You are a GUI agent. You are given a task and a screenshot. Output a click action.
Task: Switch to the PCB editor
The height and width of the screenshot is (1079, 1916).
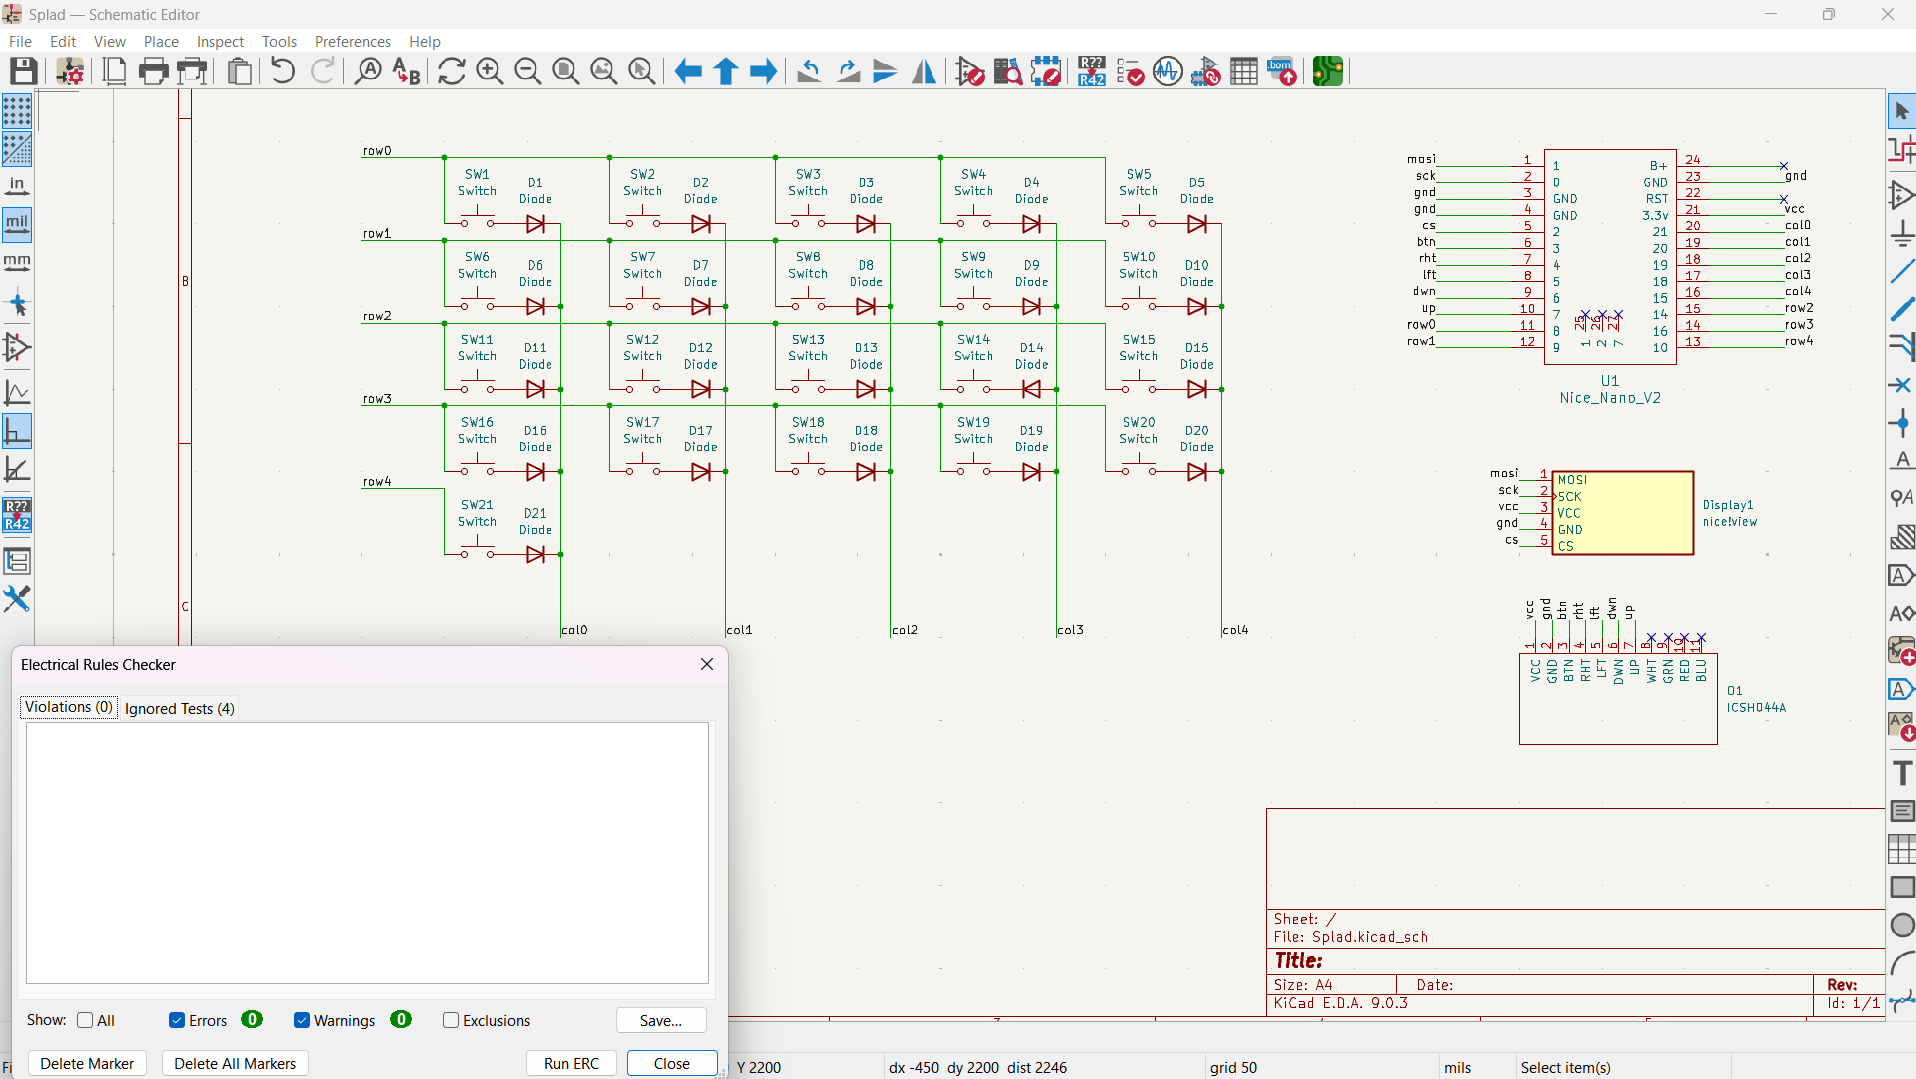point(1327,71)
